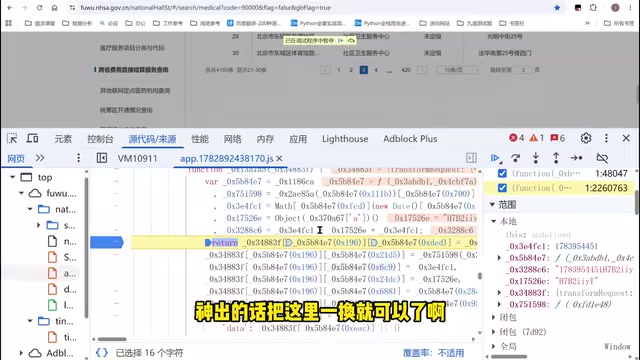The width and height of the screenshot is (640, 360).
Task: Open the 网络 tab
Action: coord(232,139)
